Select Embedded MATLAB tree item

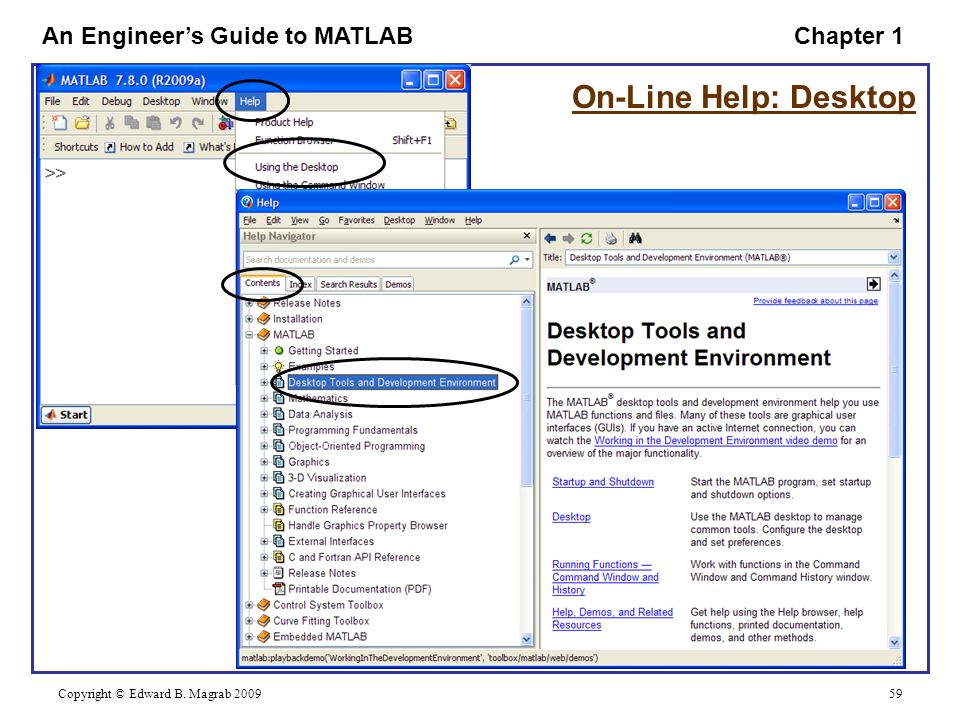tap(320, 637)
